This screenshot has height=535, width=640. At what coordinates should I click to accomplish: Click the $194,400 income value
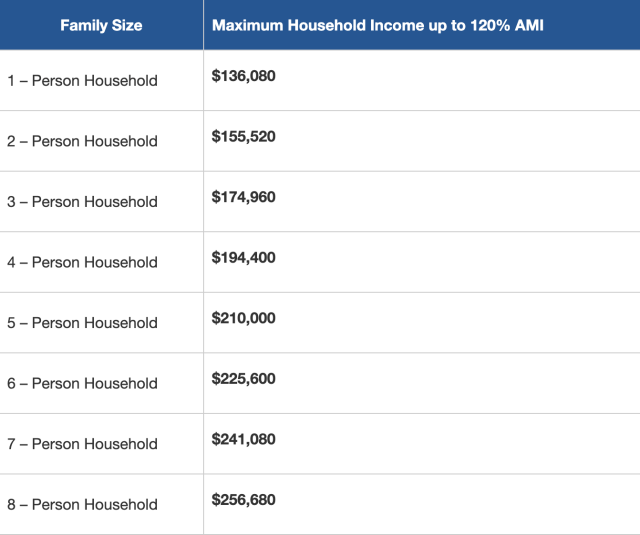coord(243,257)
